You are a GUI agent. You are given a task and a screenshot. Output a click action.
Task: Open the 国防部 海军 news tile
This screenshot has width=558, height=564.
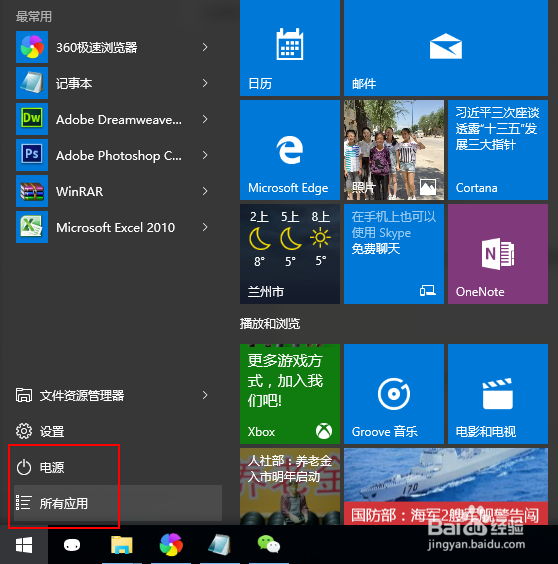pos(446,486)
